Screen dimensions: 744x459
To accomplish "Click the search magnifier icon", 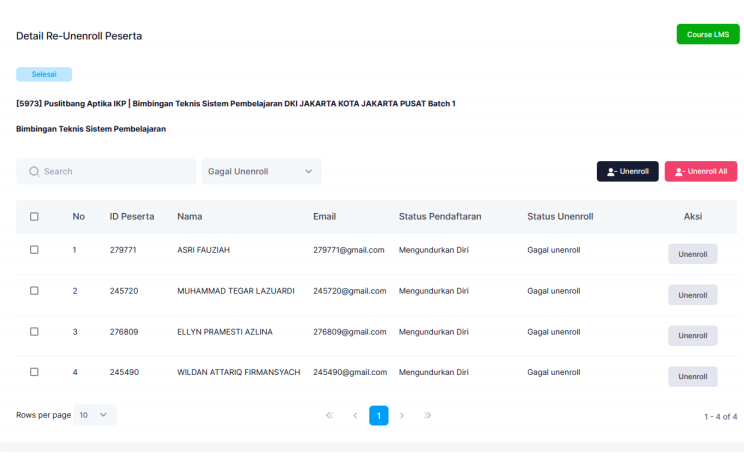I will point(34,172).
